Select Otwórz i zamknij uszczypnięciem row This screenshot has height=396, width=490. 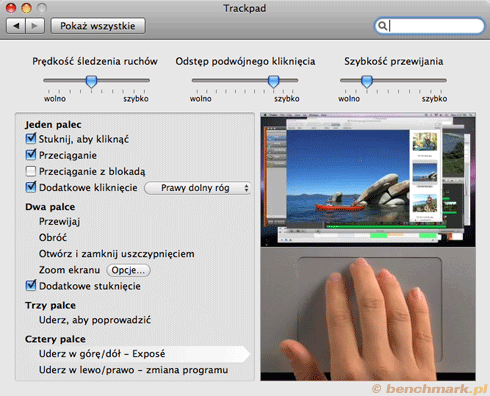point(116,254)
